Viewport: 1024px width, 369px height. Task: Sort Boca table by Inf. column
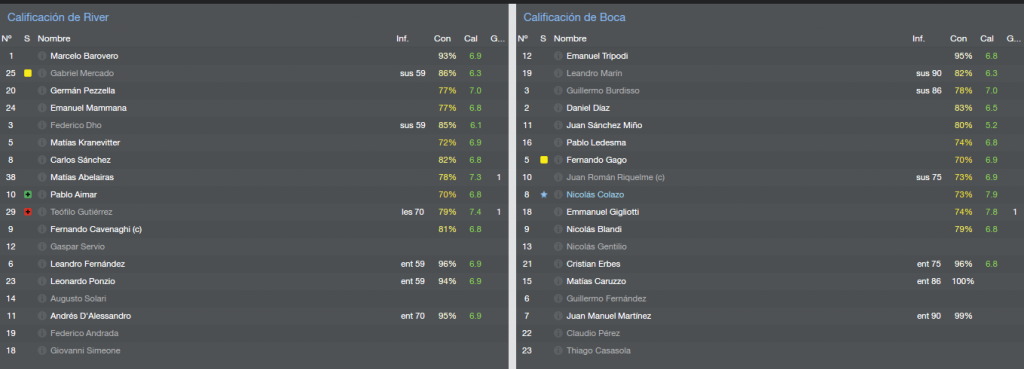pos(919,39)
